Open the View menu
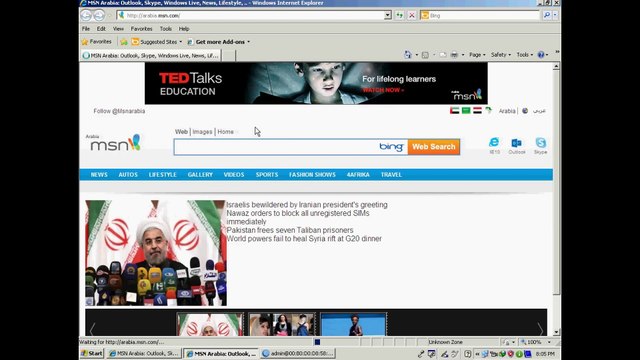 118,29
